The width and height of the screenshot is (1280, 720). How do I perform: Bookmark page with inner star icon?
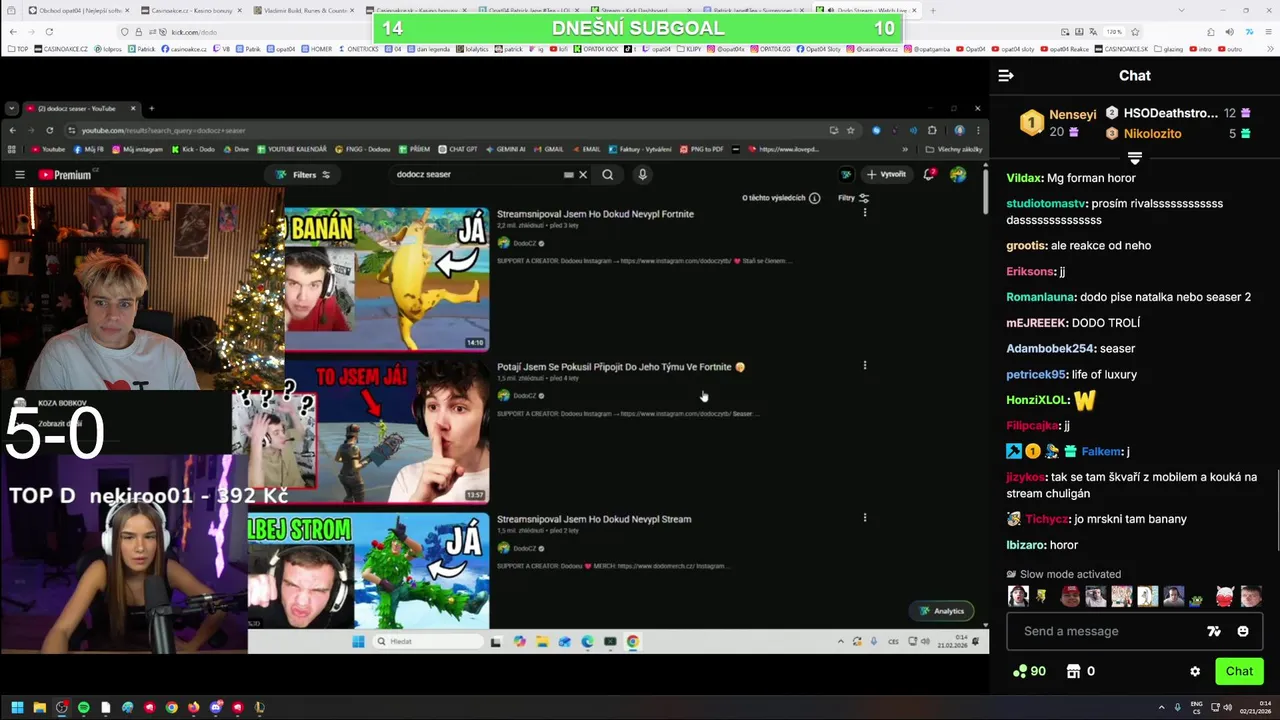(851, 130)
